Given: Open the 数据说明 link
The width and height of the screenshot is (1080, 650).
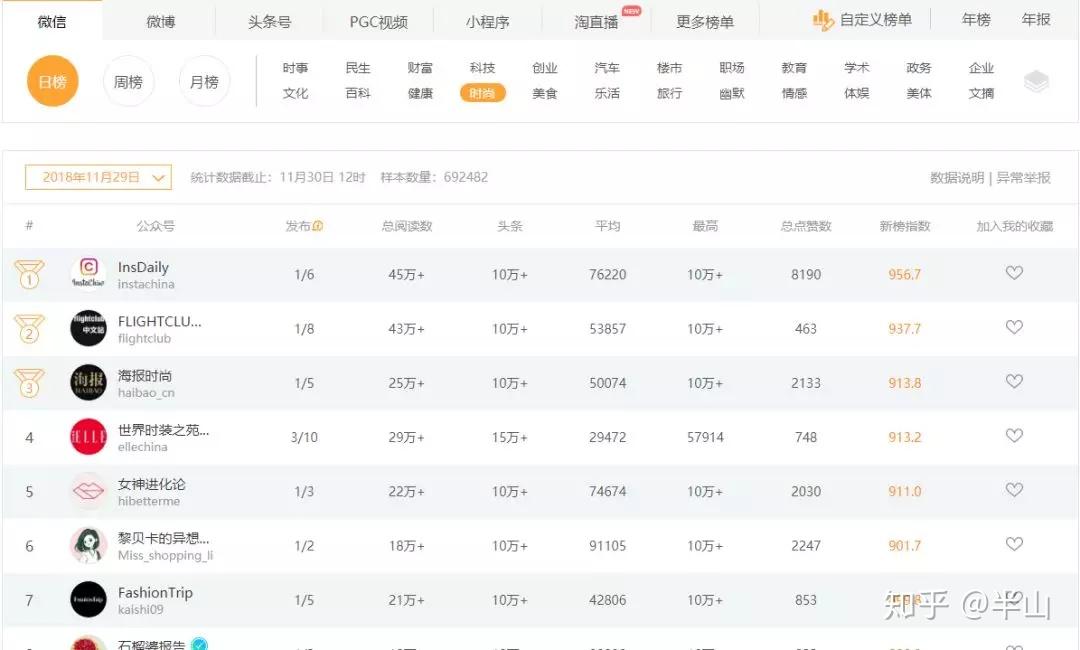Looking at the screenshot, I should pos(957,178).
